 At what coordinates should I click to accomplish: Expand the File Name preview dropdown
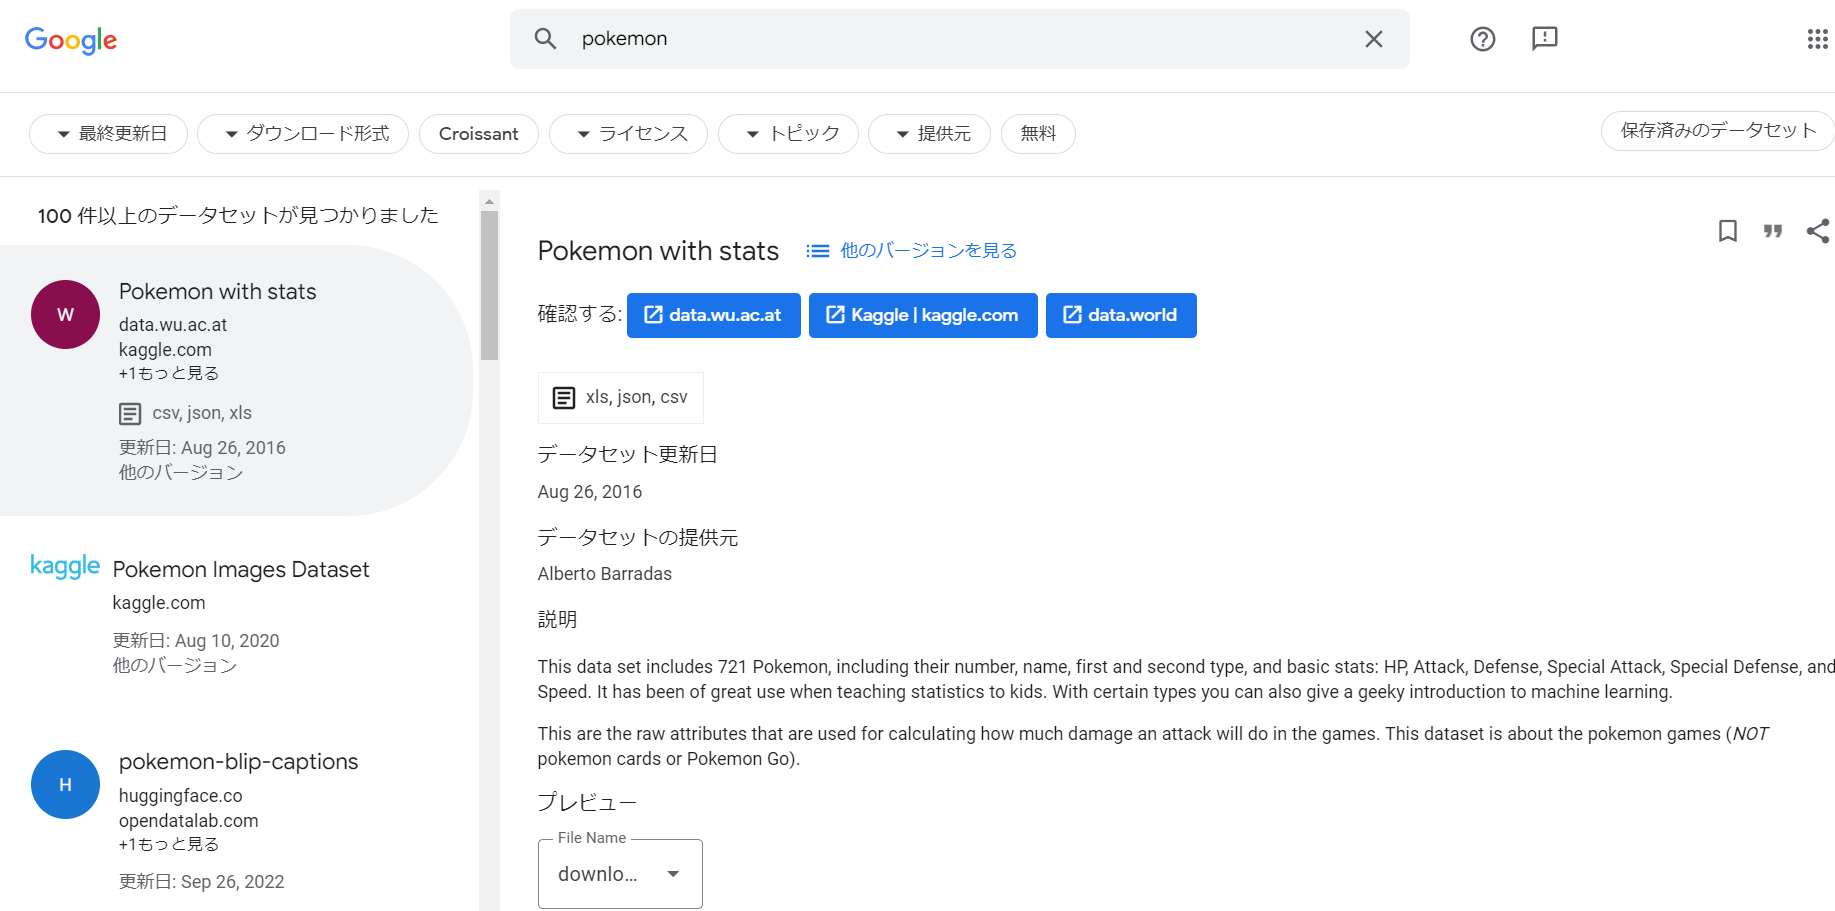coord(620,874)
